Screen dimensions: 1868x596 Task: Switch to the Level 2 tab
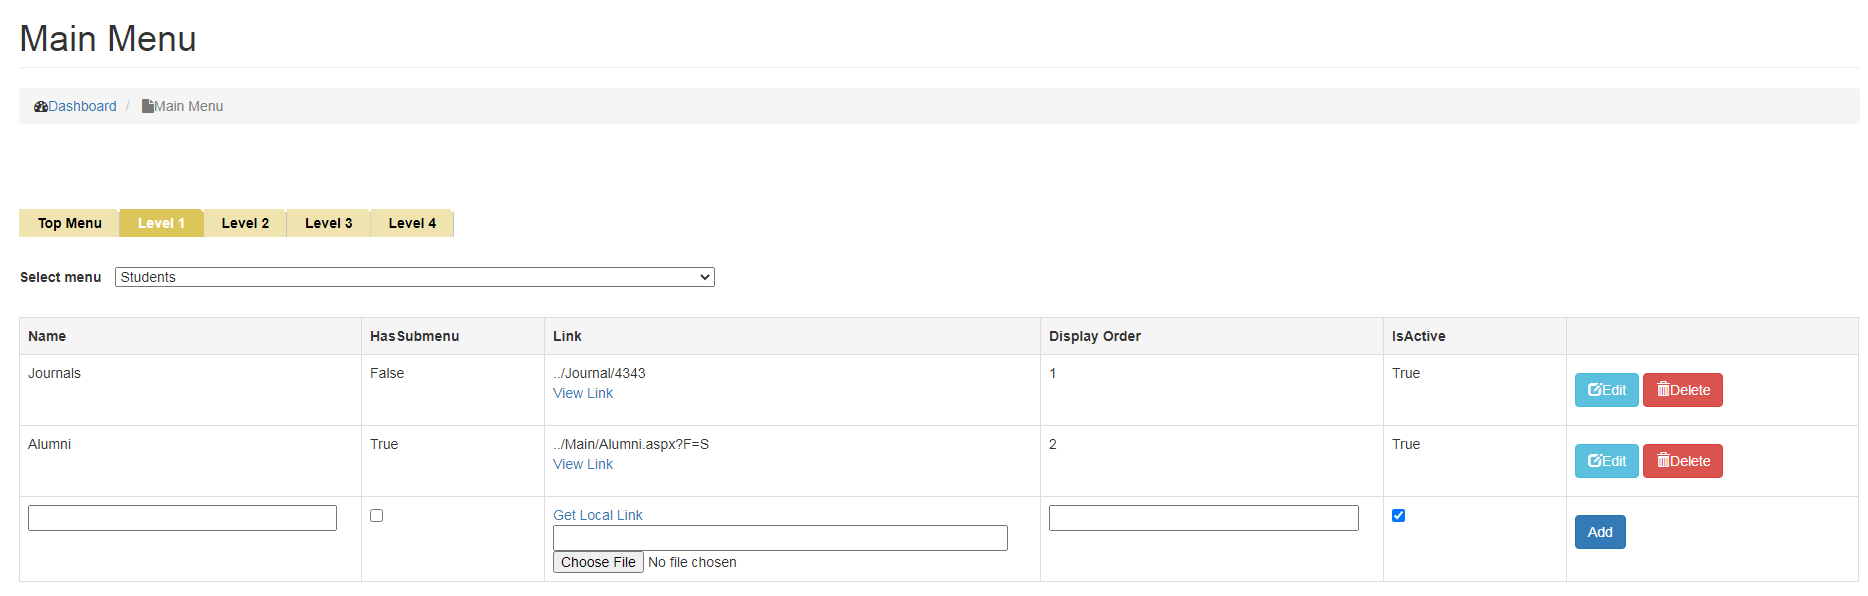245,223
